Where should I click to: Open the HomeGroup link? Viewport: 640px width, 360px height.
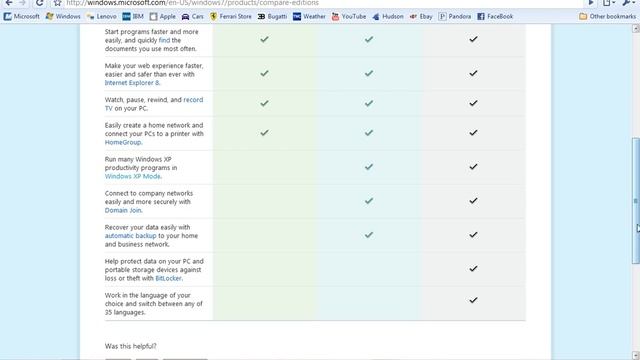click(123, 142)
